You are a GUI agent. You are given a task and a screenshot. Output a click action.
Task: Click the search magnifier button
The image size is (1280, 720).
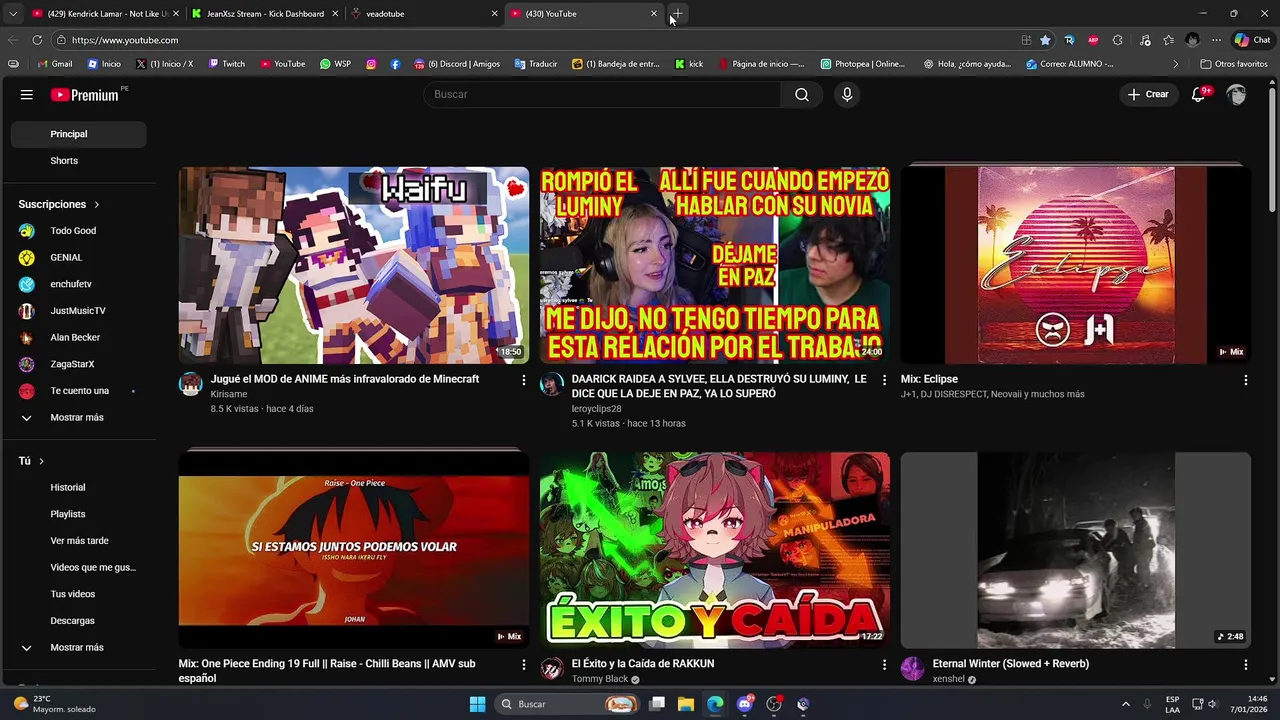click(802, 94)
